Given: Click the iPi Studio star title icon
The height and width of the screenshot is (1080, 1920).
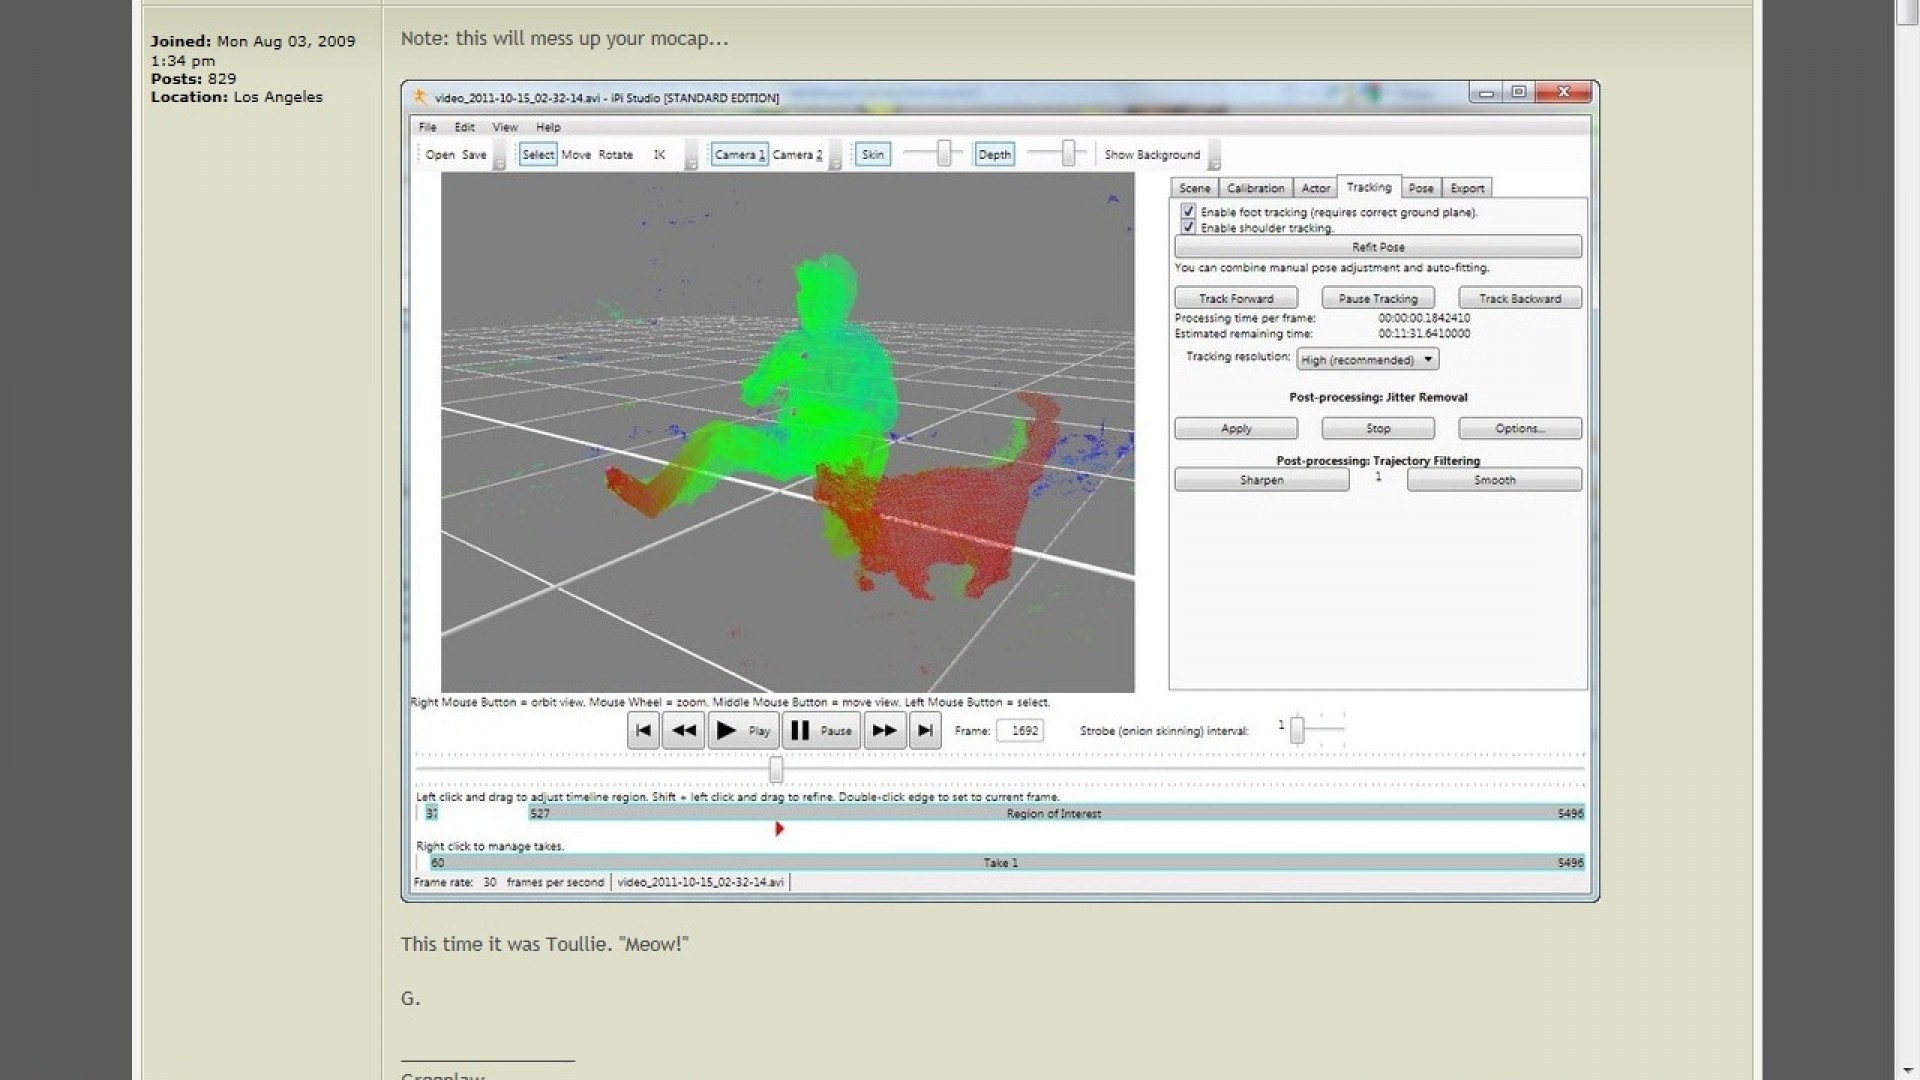Looking at the screenshot, I should click(420, 97).
